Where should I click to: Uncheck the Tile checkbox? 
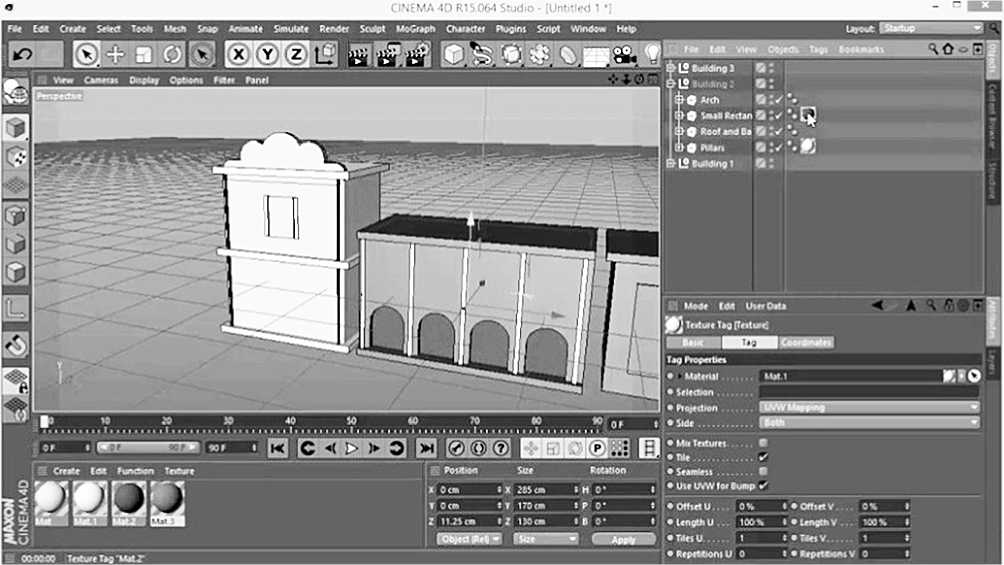[764, 457]
